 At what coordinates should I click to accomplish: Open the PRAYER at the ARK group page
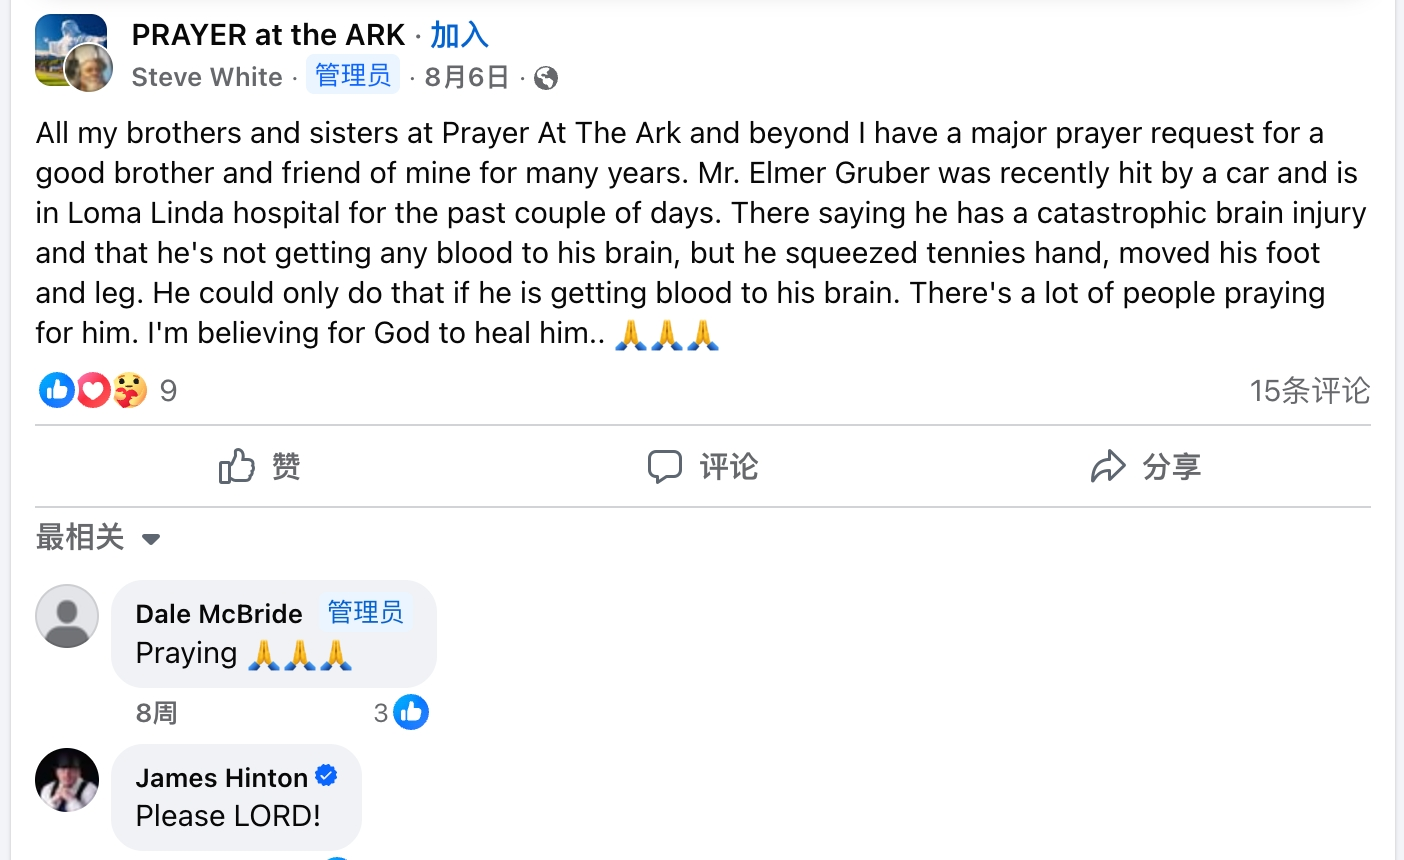click(x=268, y=35)
